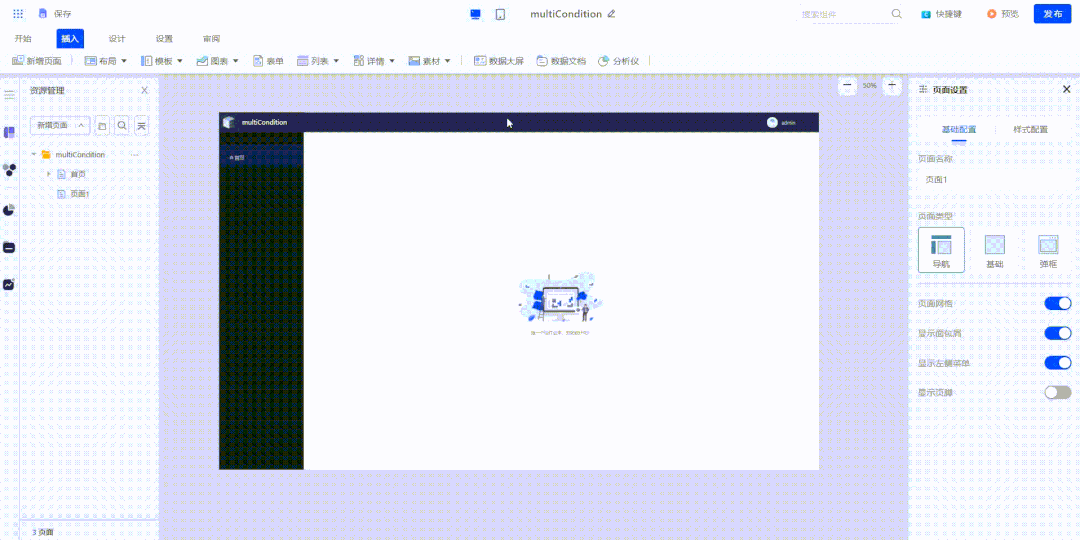Close the 页面设置 panel
Viewport: 1080px width, 540px height.
pyautogui.click(x=1066, y=90)
